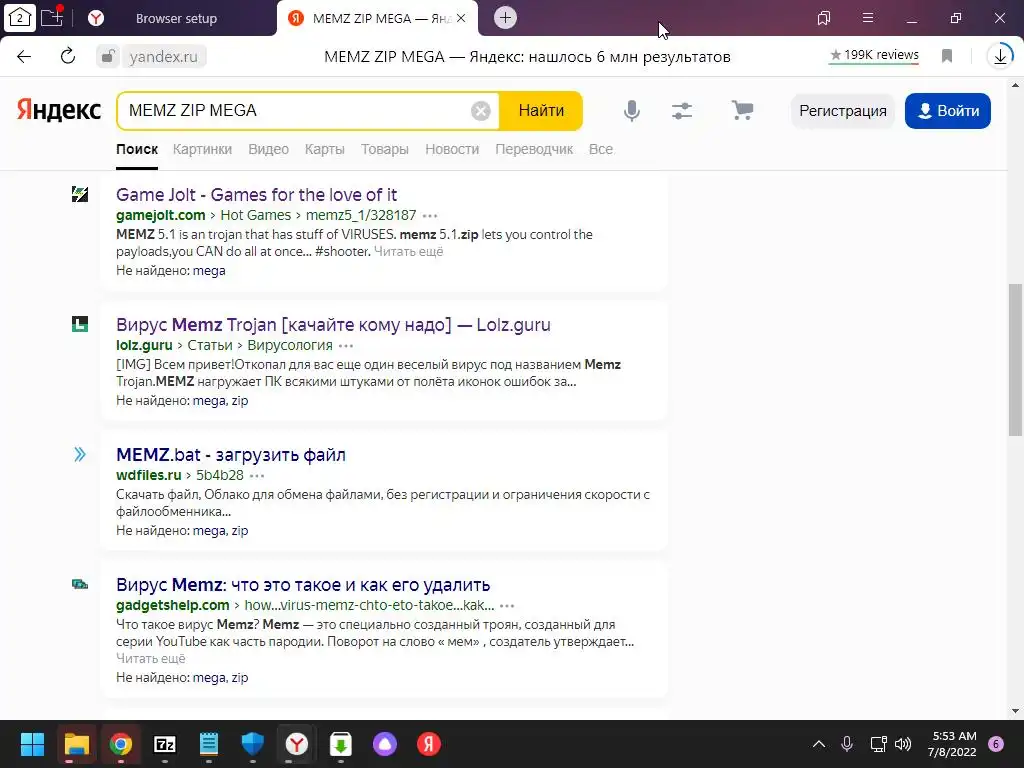Click the Регистрация button

point(842,111)
